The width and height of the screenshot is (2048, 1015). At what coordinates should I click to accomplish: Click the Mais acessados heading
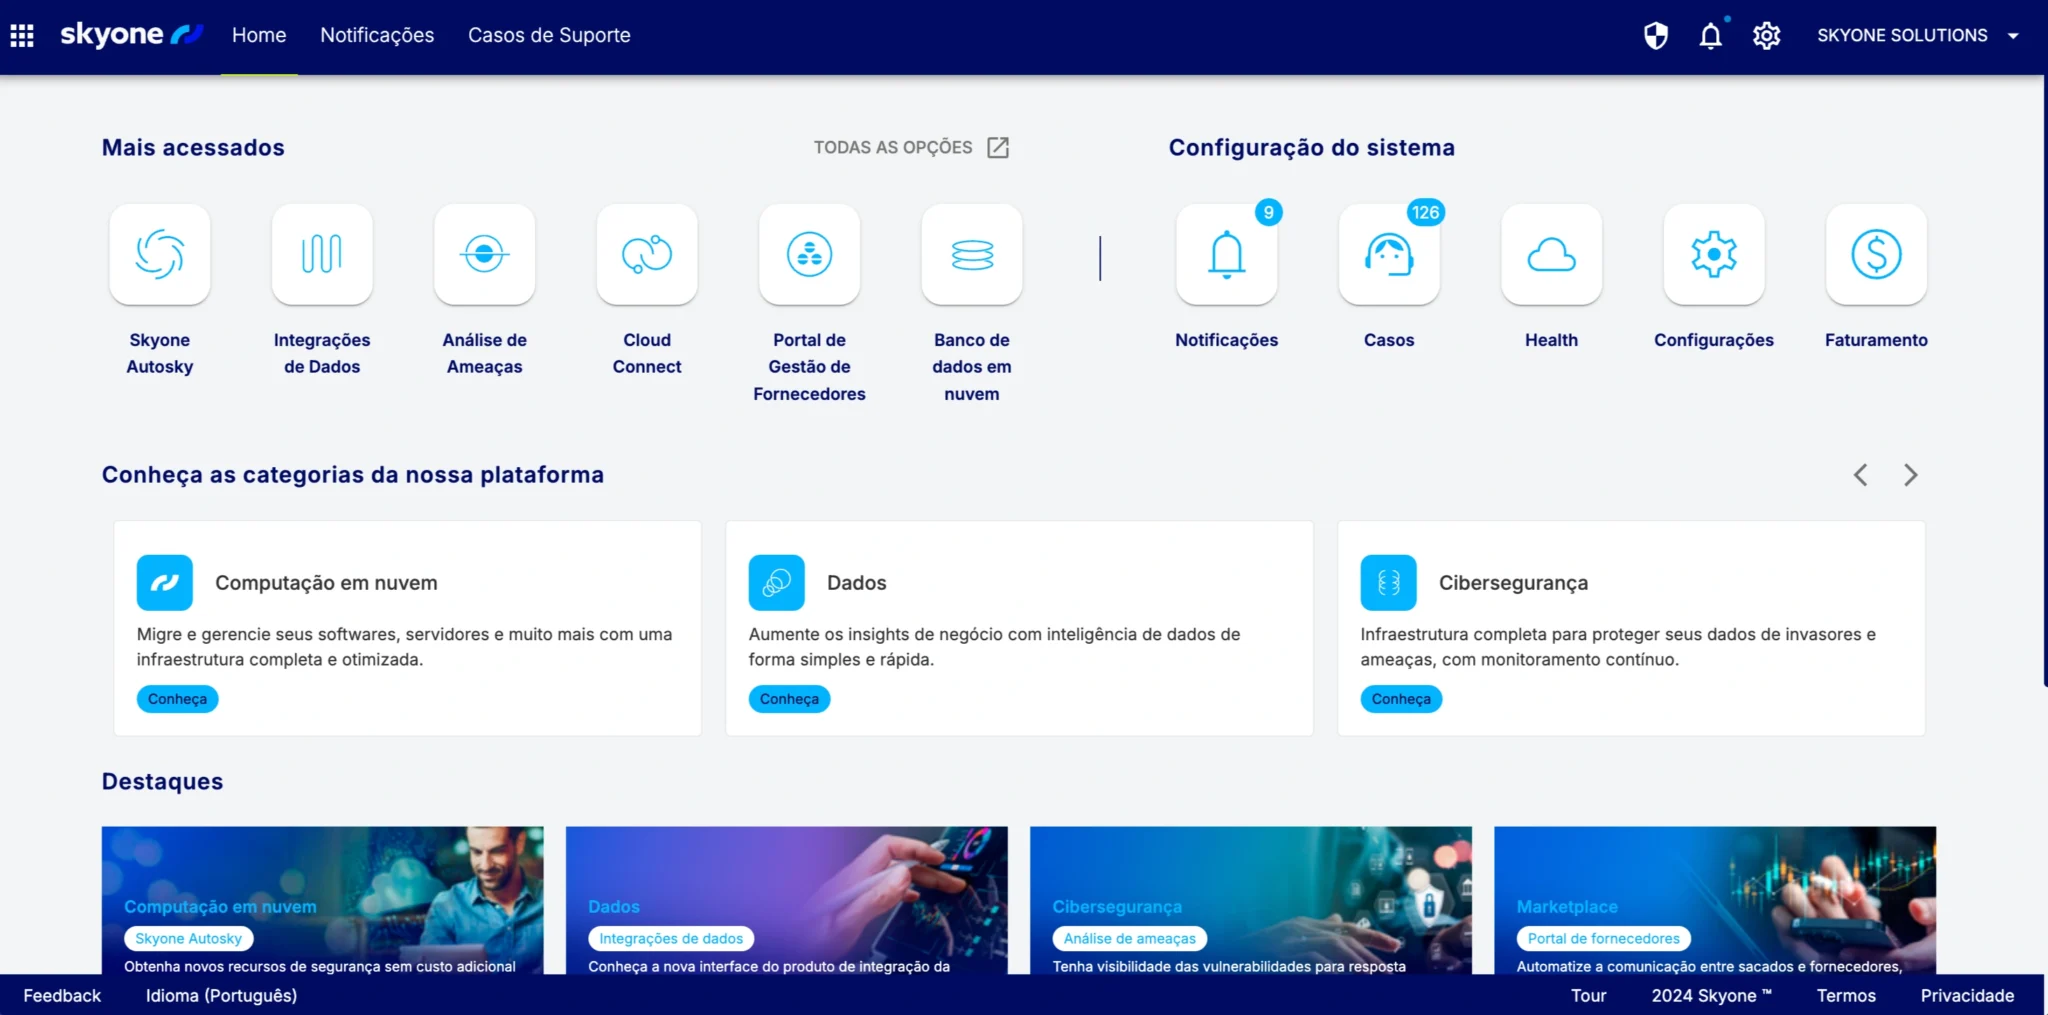coord(193,148)
